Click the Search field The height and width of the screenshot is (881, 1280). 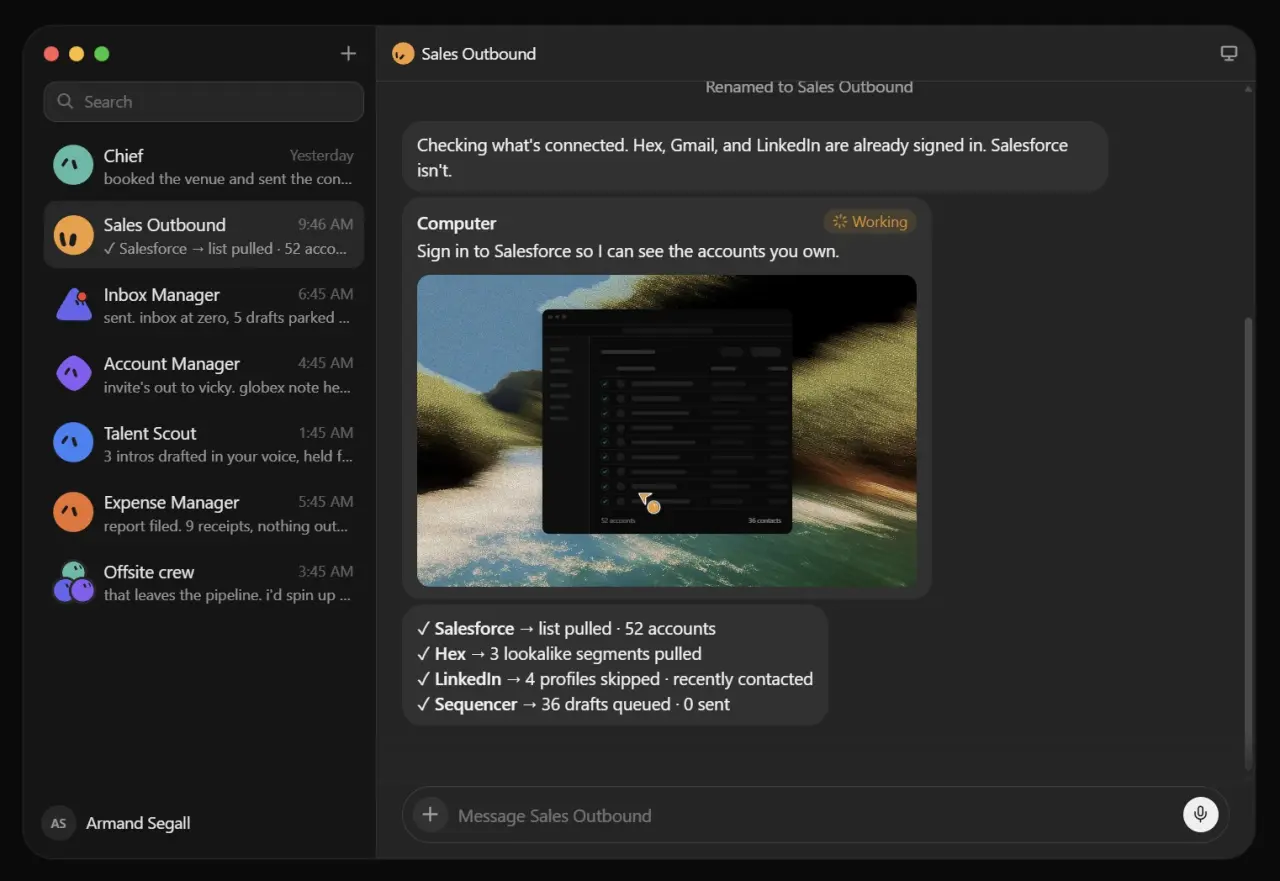(x=203, y=102)
